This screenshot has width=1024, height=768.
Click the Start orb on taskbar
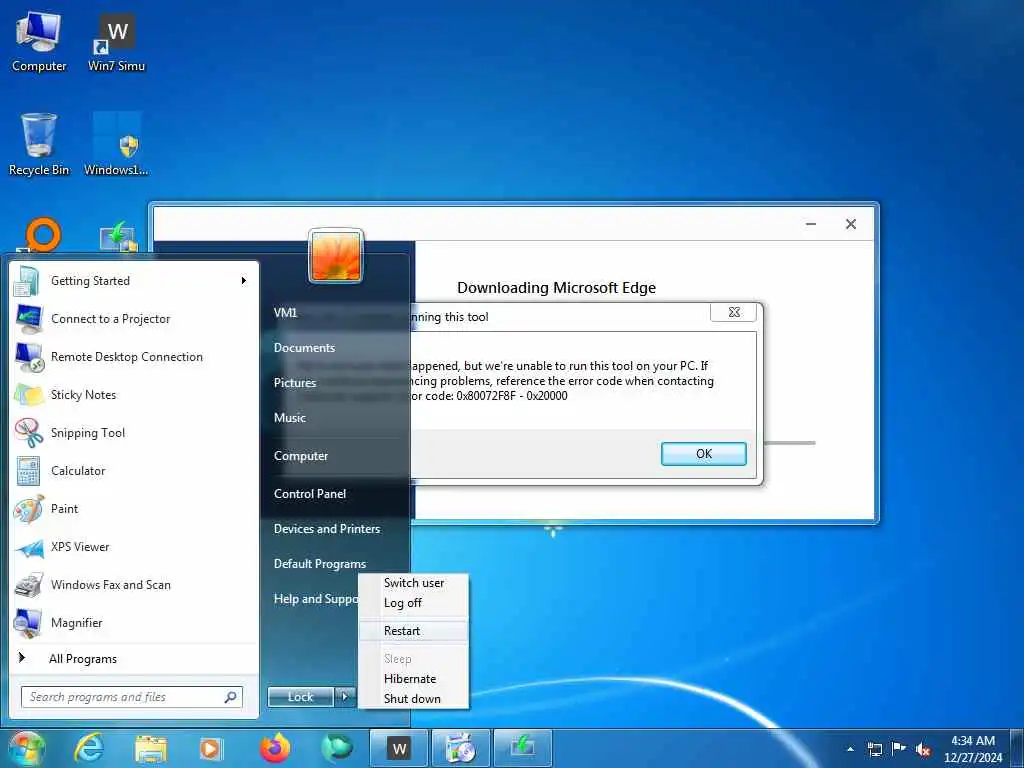pyautogui.click(x=26, y=748)
